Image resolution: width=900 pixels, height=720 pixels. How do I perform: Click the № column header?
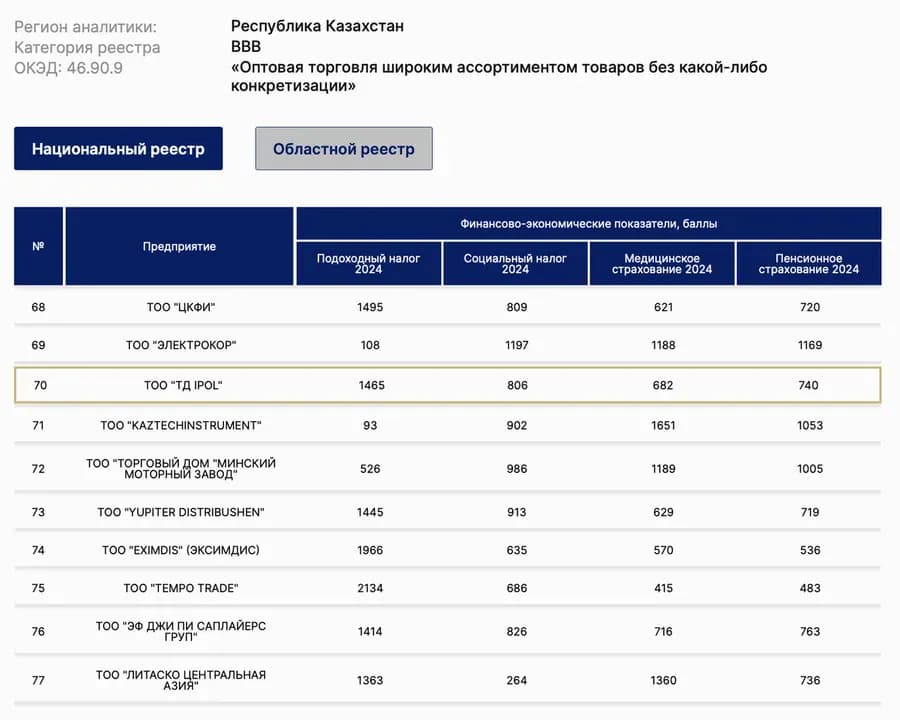38,246
